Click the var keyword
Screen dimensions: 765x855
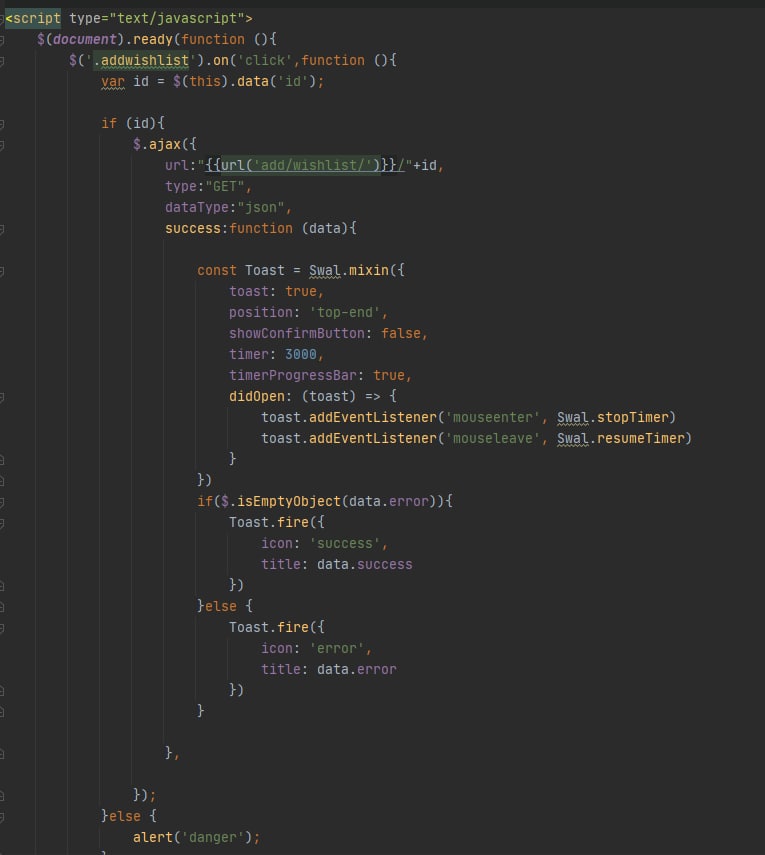113,82
